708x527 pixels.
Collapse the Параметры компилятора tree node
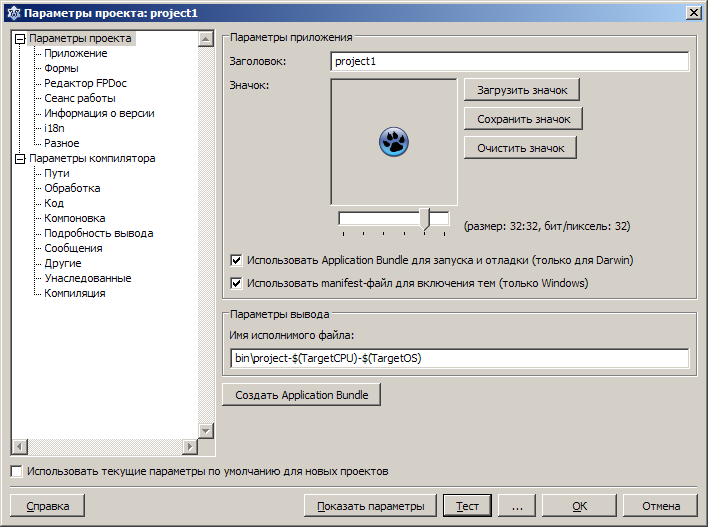(x=20, y=158)
